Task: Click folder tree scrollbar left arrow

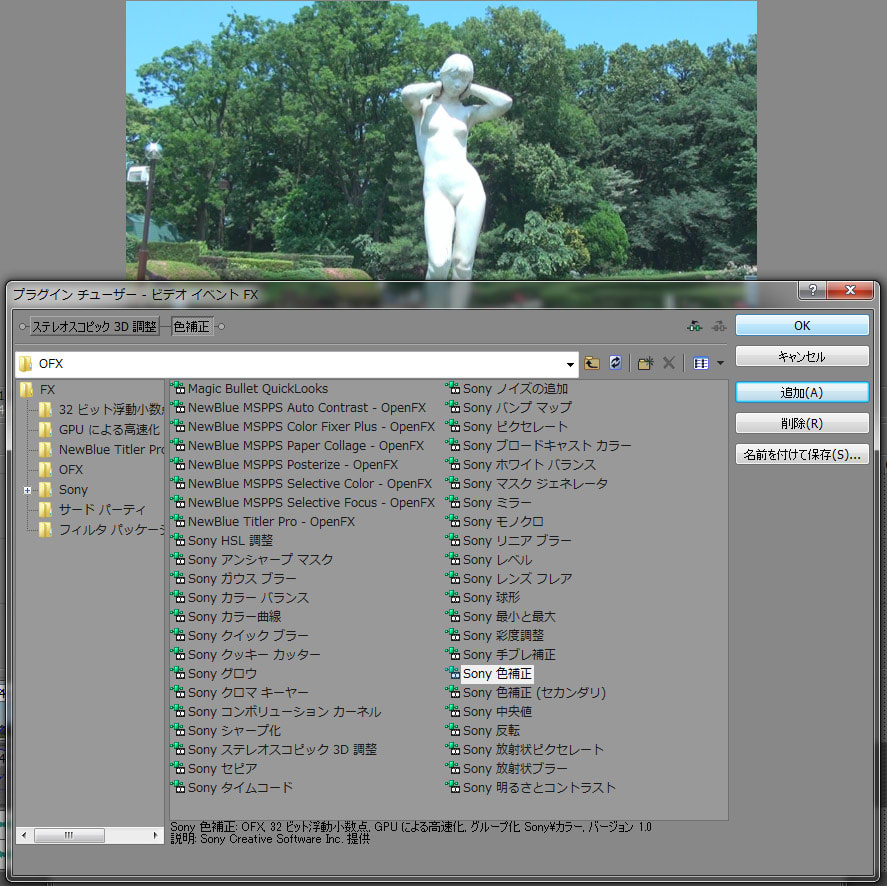Action: 24,835
